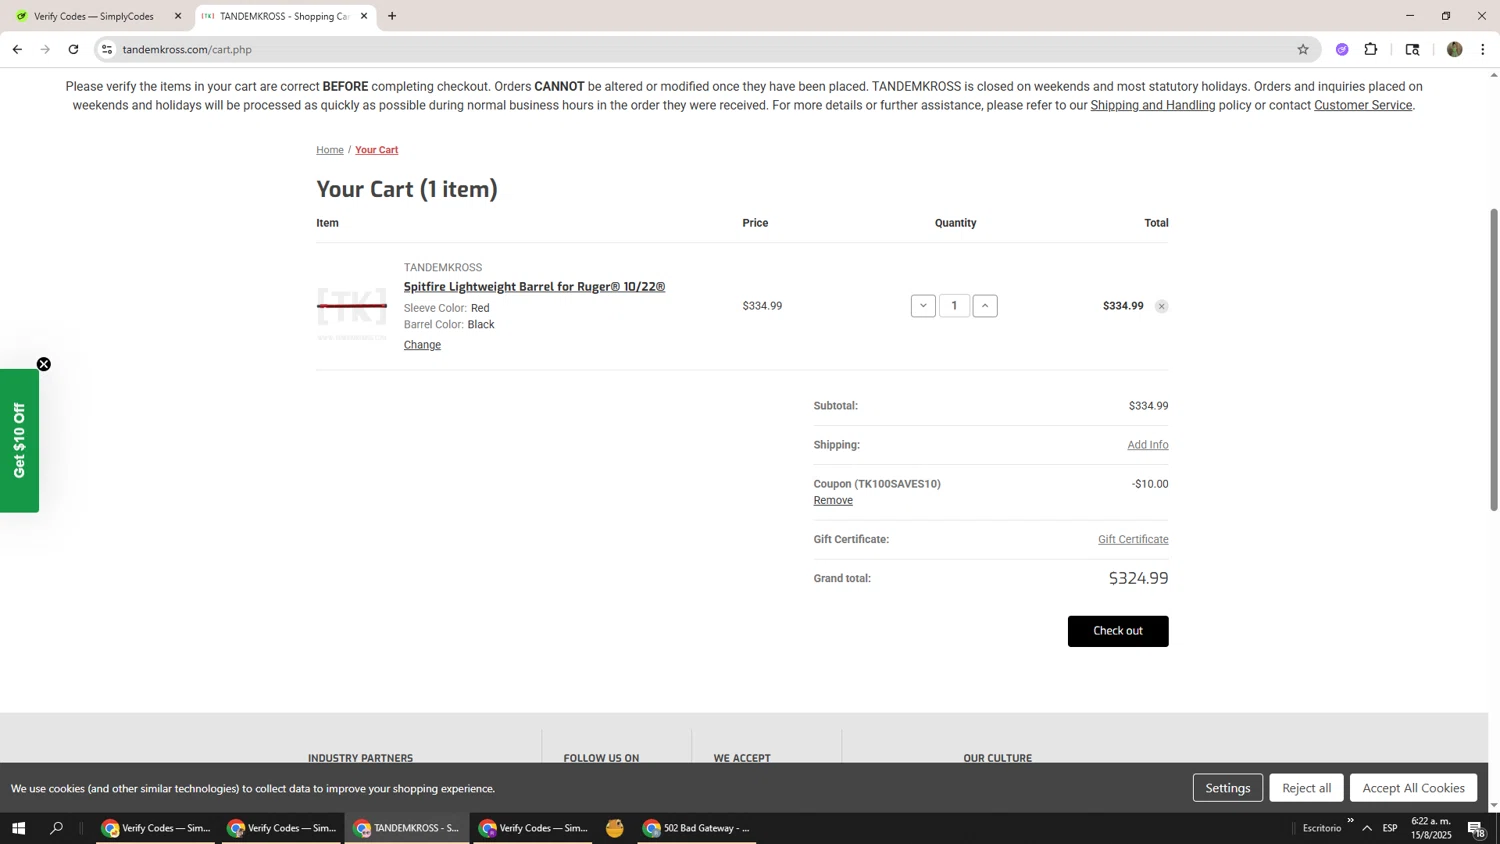
Task: Open a new browser tab
Action: (x=392, y=16)
